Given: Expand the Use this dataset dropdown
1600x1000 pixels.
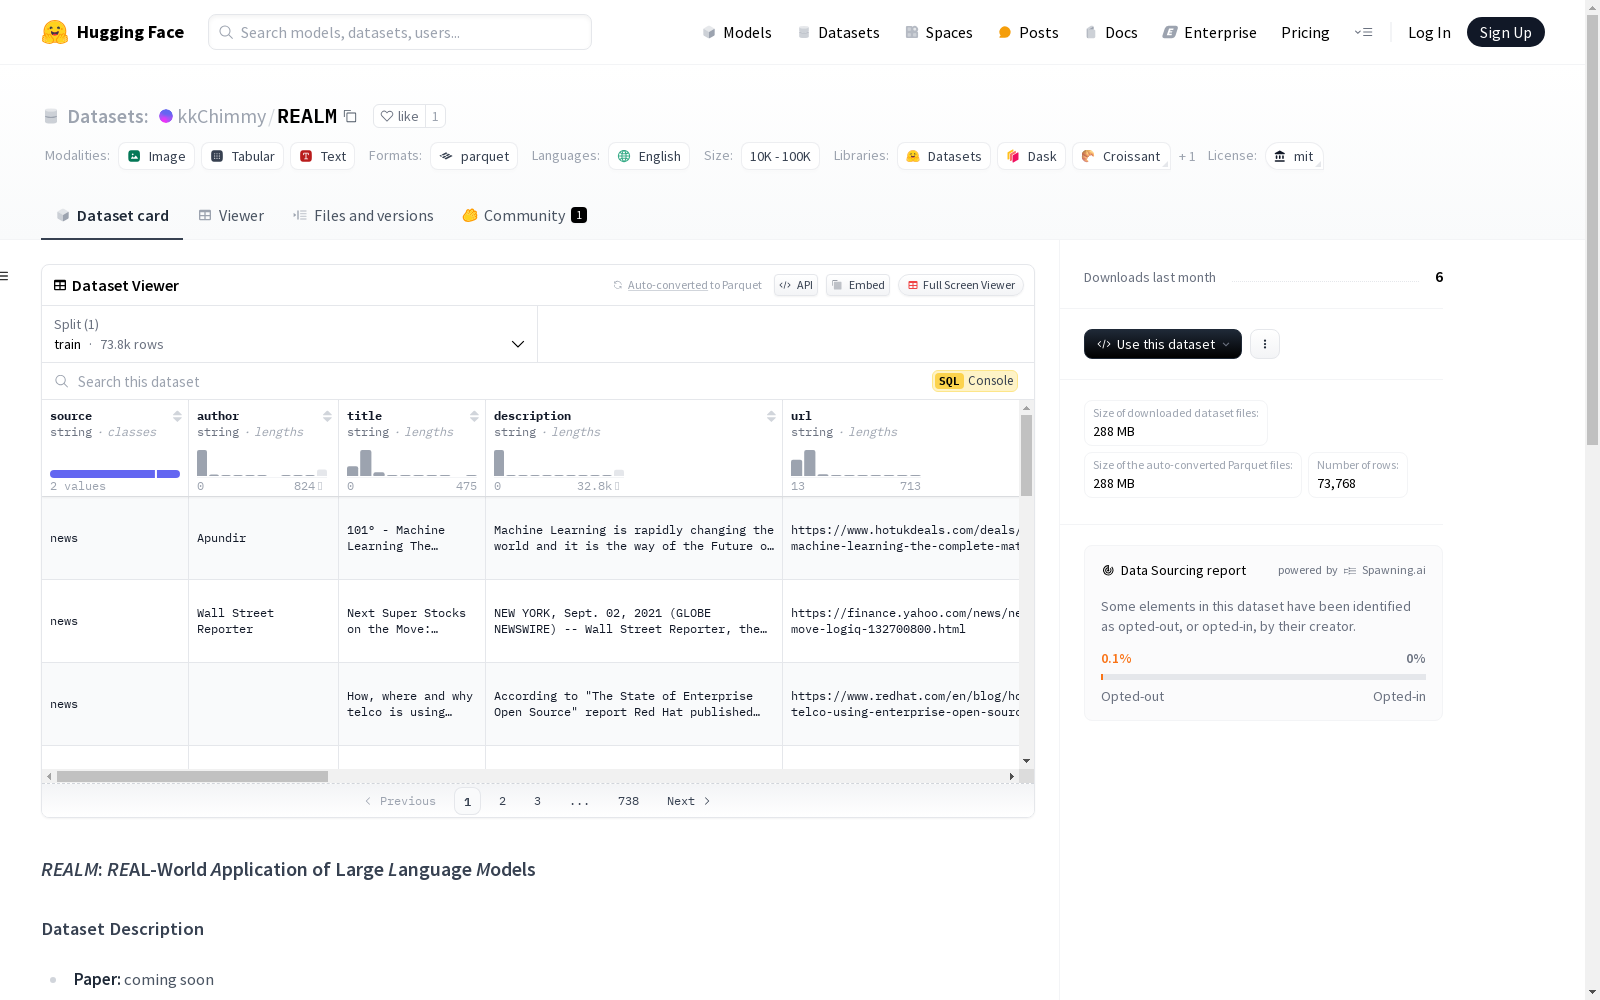Looking at the screenshot, I should tap(1163, 344).
